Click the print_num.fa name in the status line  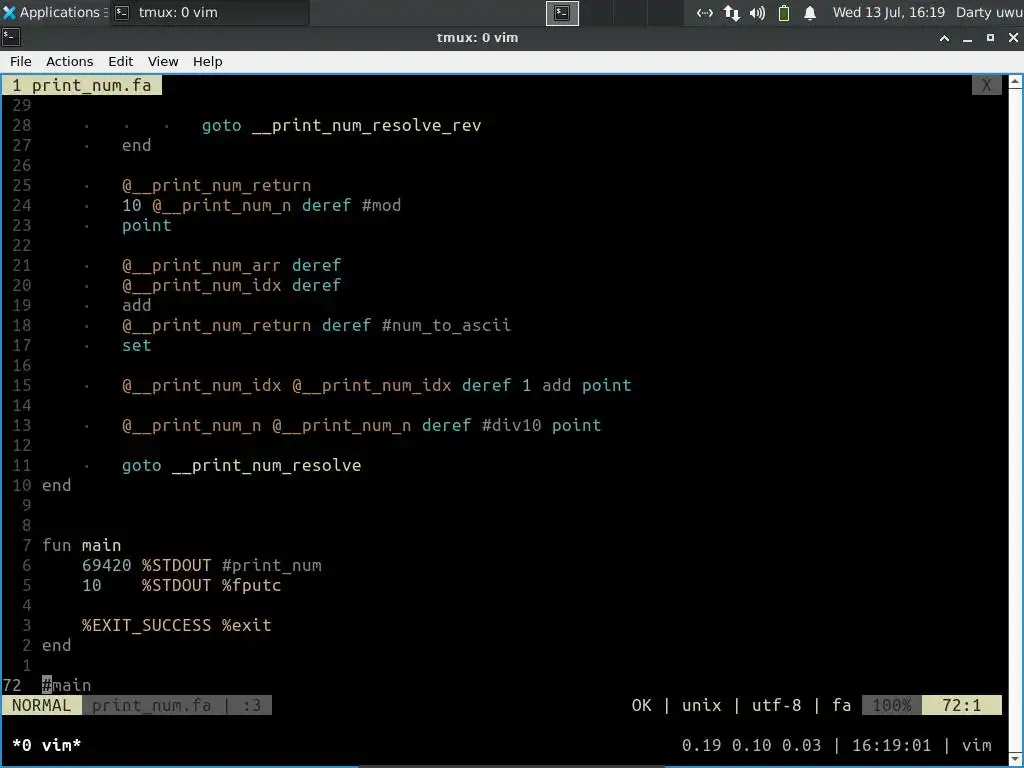(x=152, y=706)
